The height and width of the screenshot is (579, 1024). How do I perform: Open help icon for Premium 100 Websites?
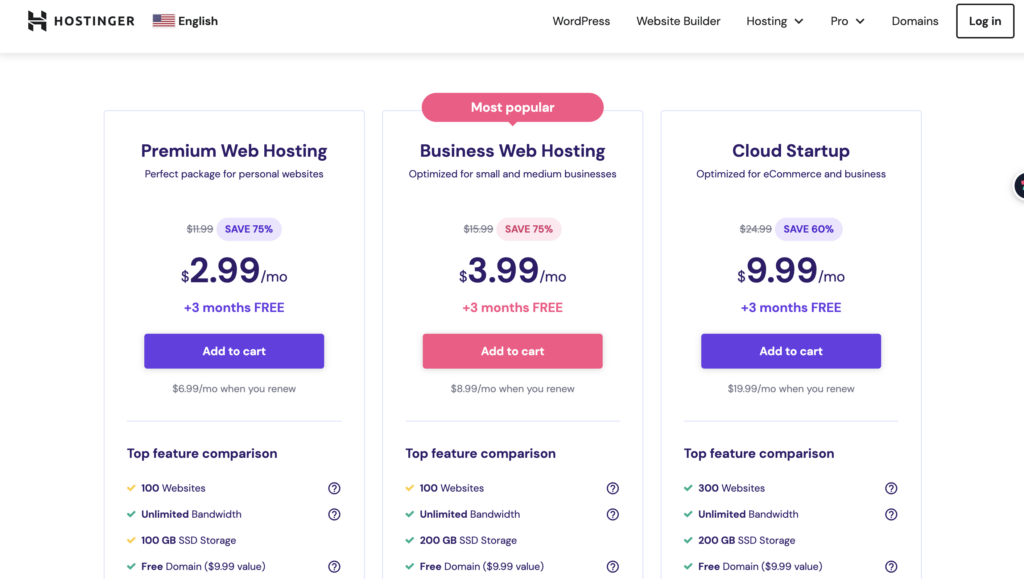(x=334, y=488)
